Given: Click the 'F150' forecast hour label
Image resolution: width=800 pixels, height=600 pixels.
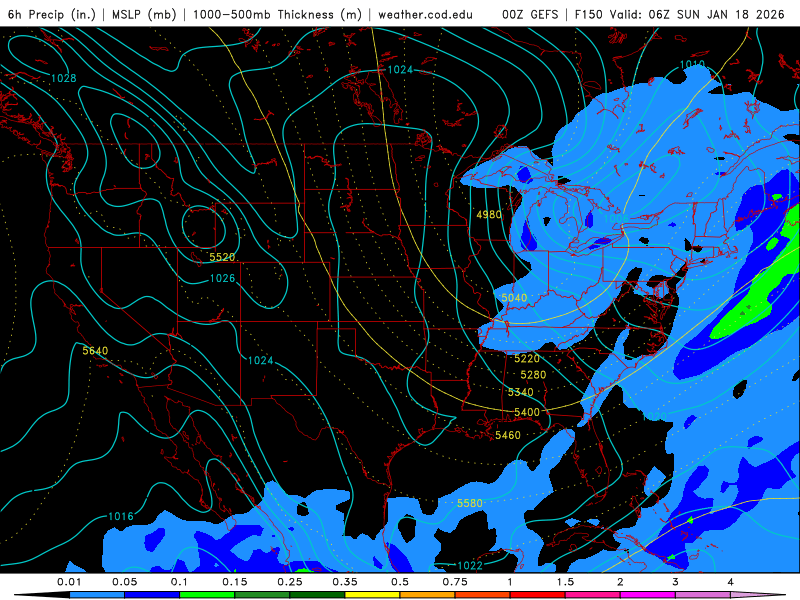Looking at the screenshot, I should [589, 14].
